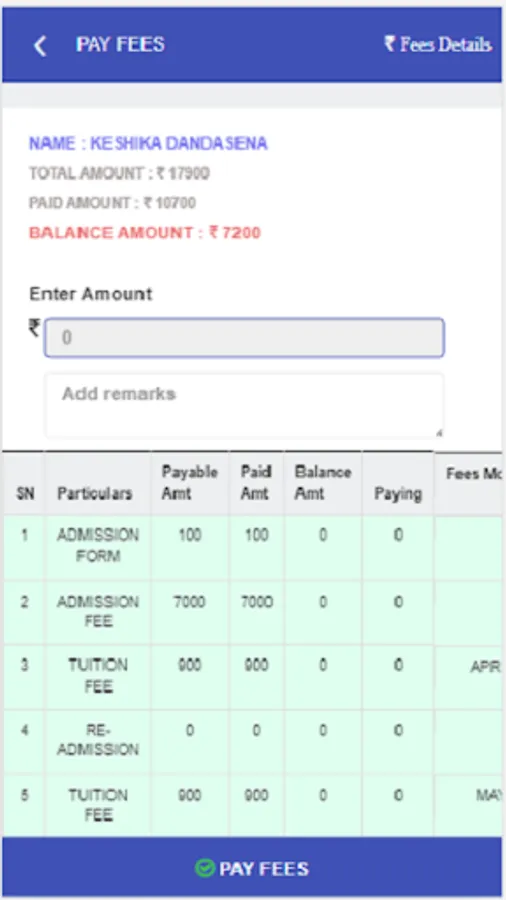The image size is (506, 900).
Task: Select the RE-ADMISSION row
Action: (x=252, y=740)
